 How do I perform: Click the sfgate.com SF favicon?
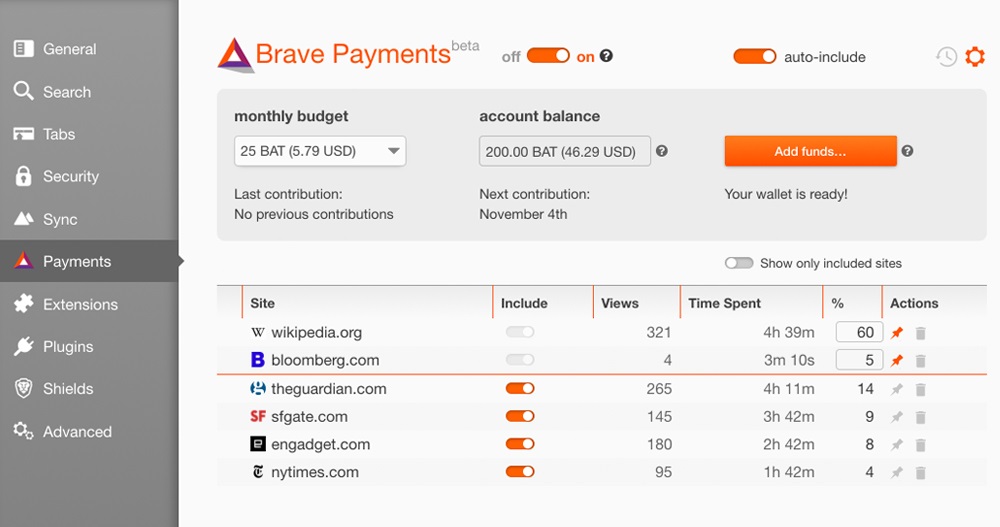coord(258,417)
